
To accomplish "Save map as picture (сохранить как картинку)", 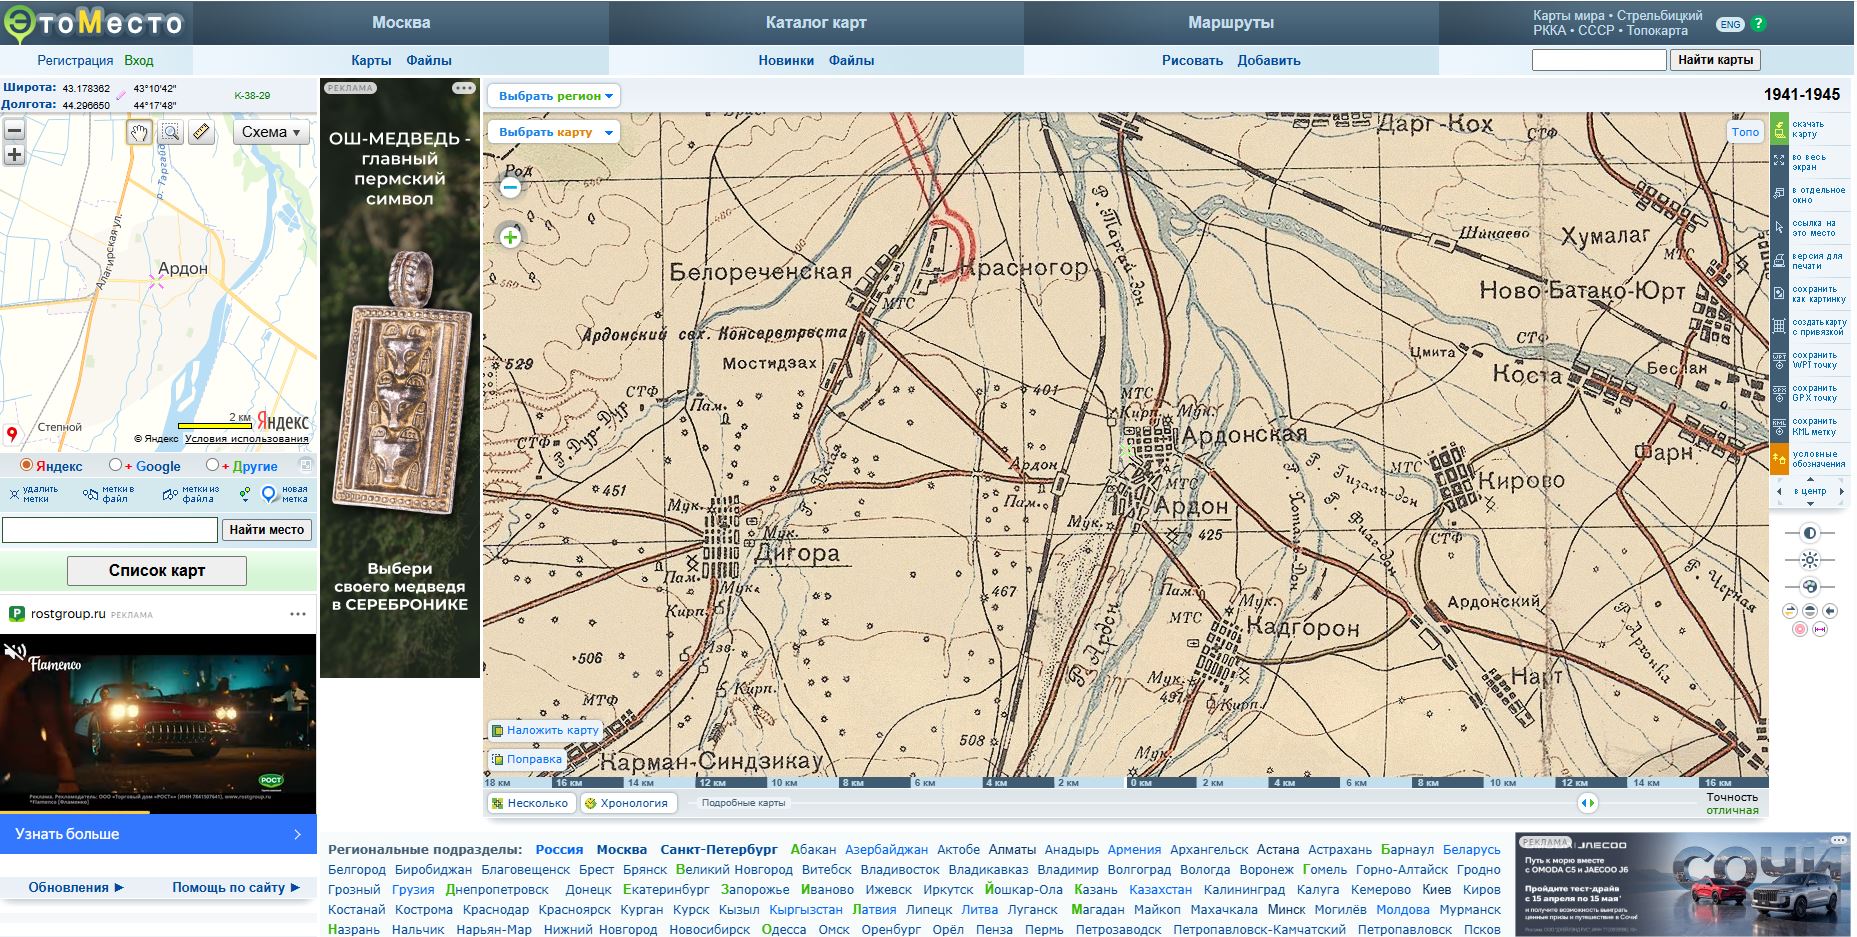I will 1779,293.
